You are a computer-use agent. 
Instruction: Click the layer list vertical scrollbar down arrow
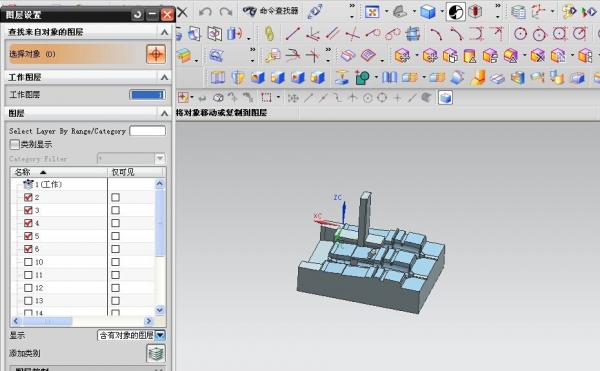click(160, 310)
